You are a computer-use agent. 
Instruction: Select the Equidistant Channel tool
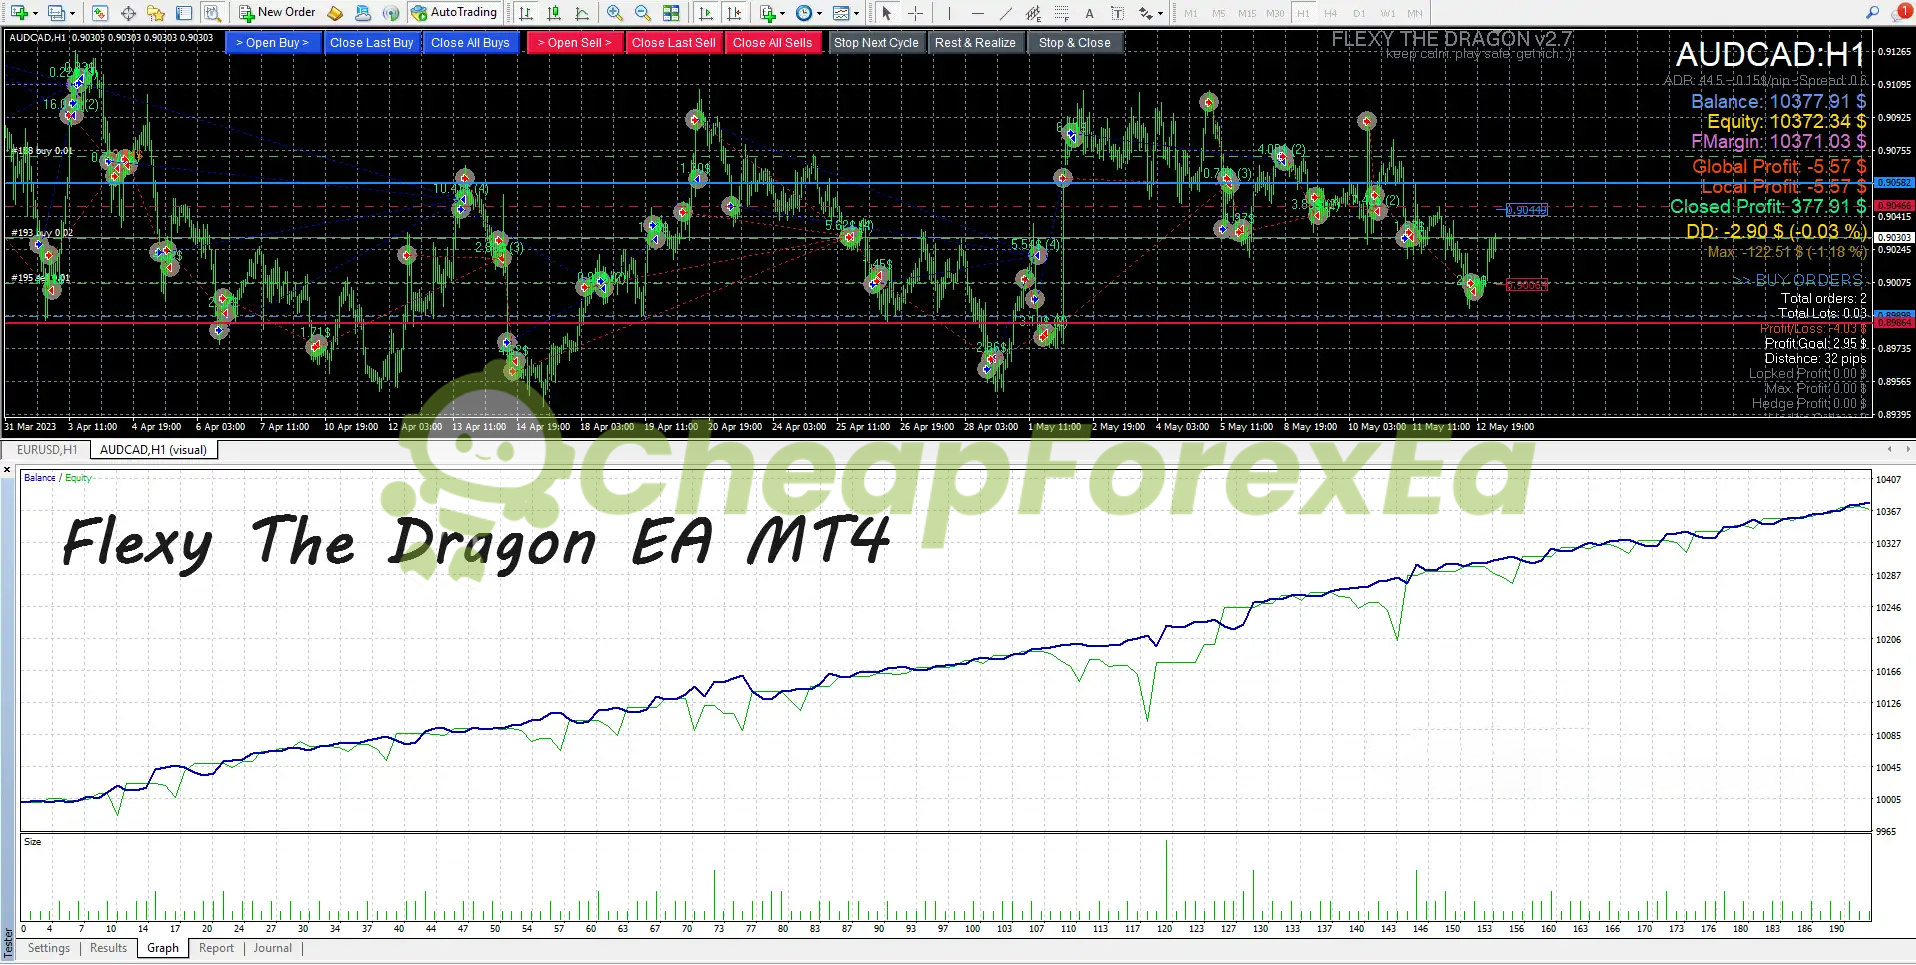tap(1033, 13)
